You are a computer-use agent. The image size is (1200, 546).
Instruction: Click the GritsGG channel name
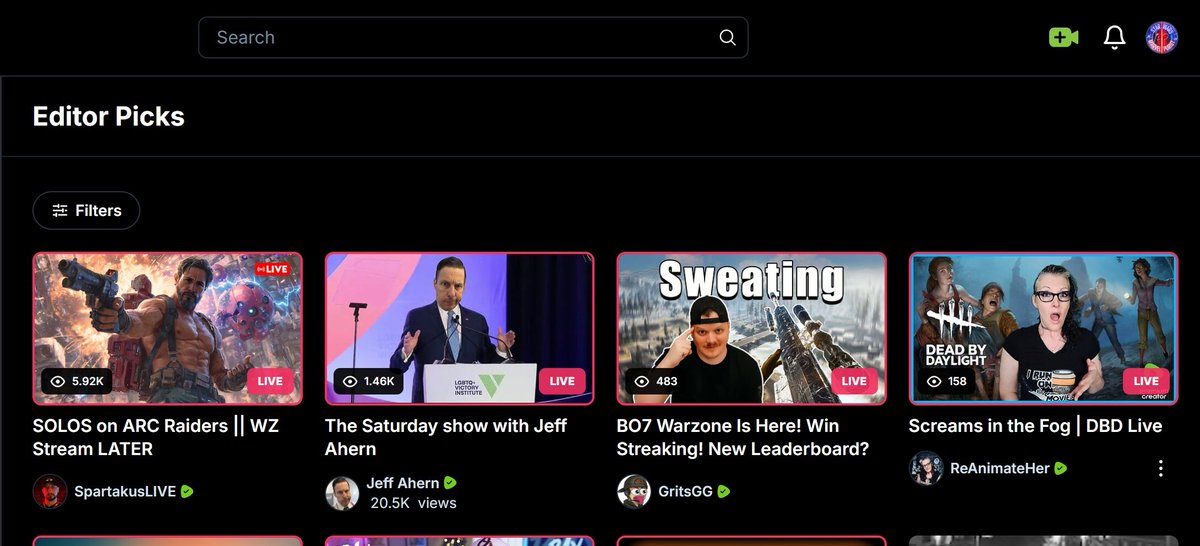coord(686,491)
